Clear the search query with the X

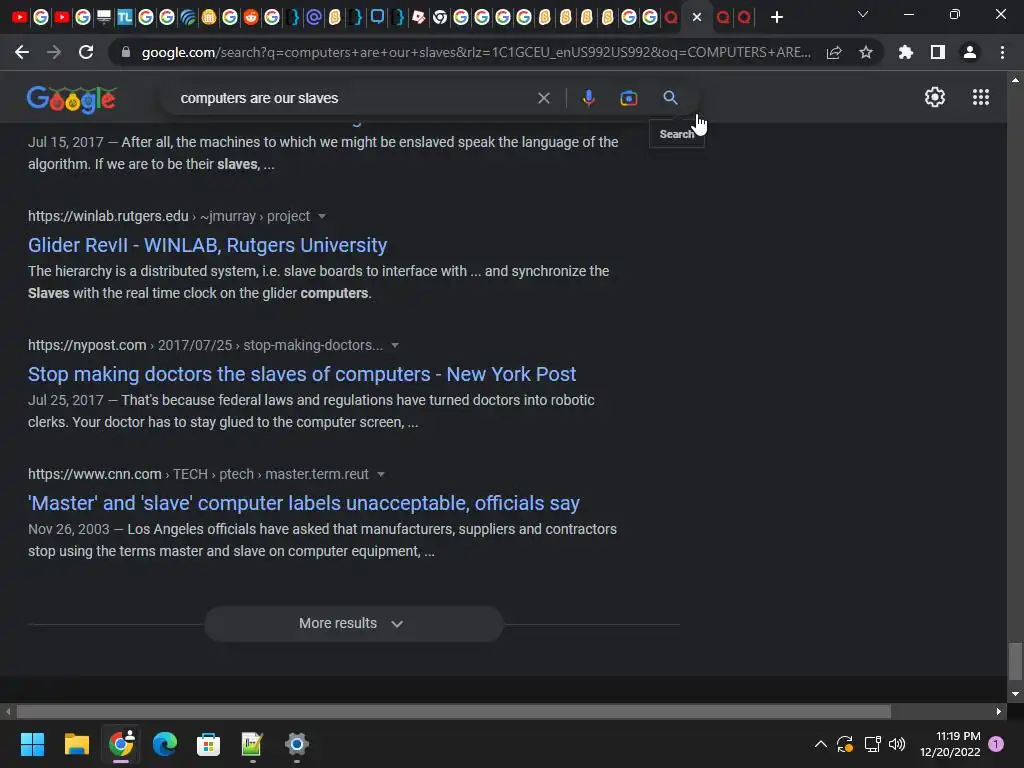(x=543, y=98)
